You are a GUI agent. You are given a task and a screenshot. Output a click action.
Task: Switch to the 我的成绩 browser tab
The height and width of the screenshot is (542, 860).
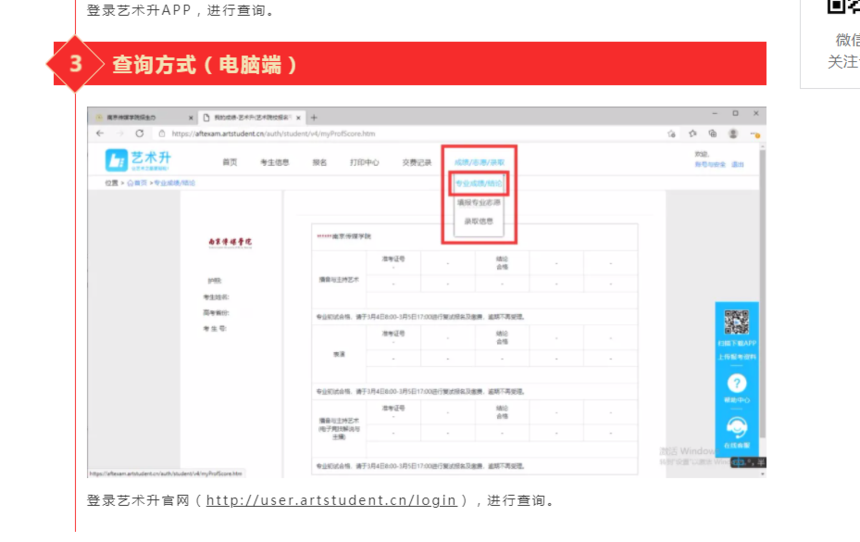coord(250,117)
